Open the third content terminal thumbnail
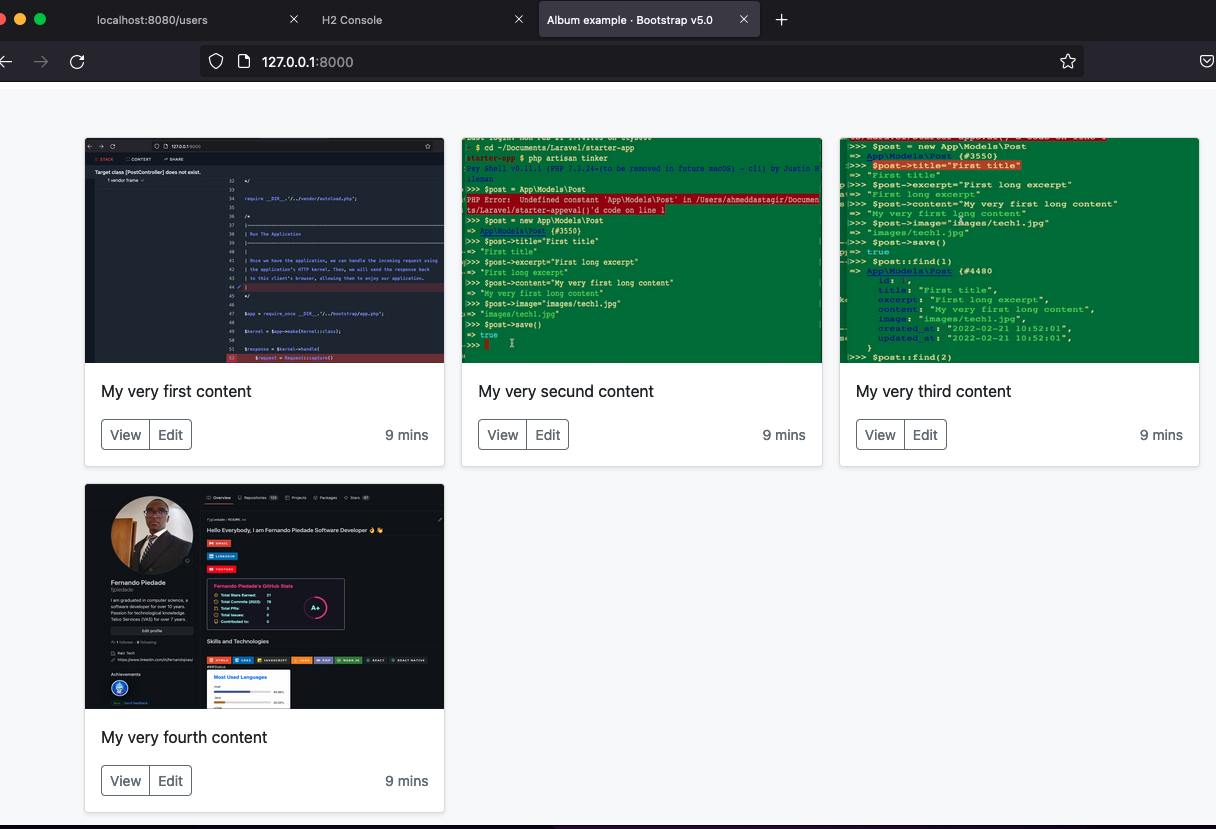 1019,250
